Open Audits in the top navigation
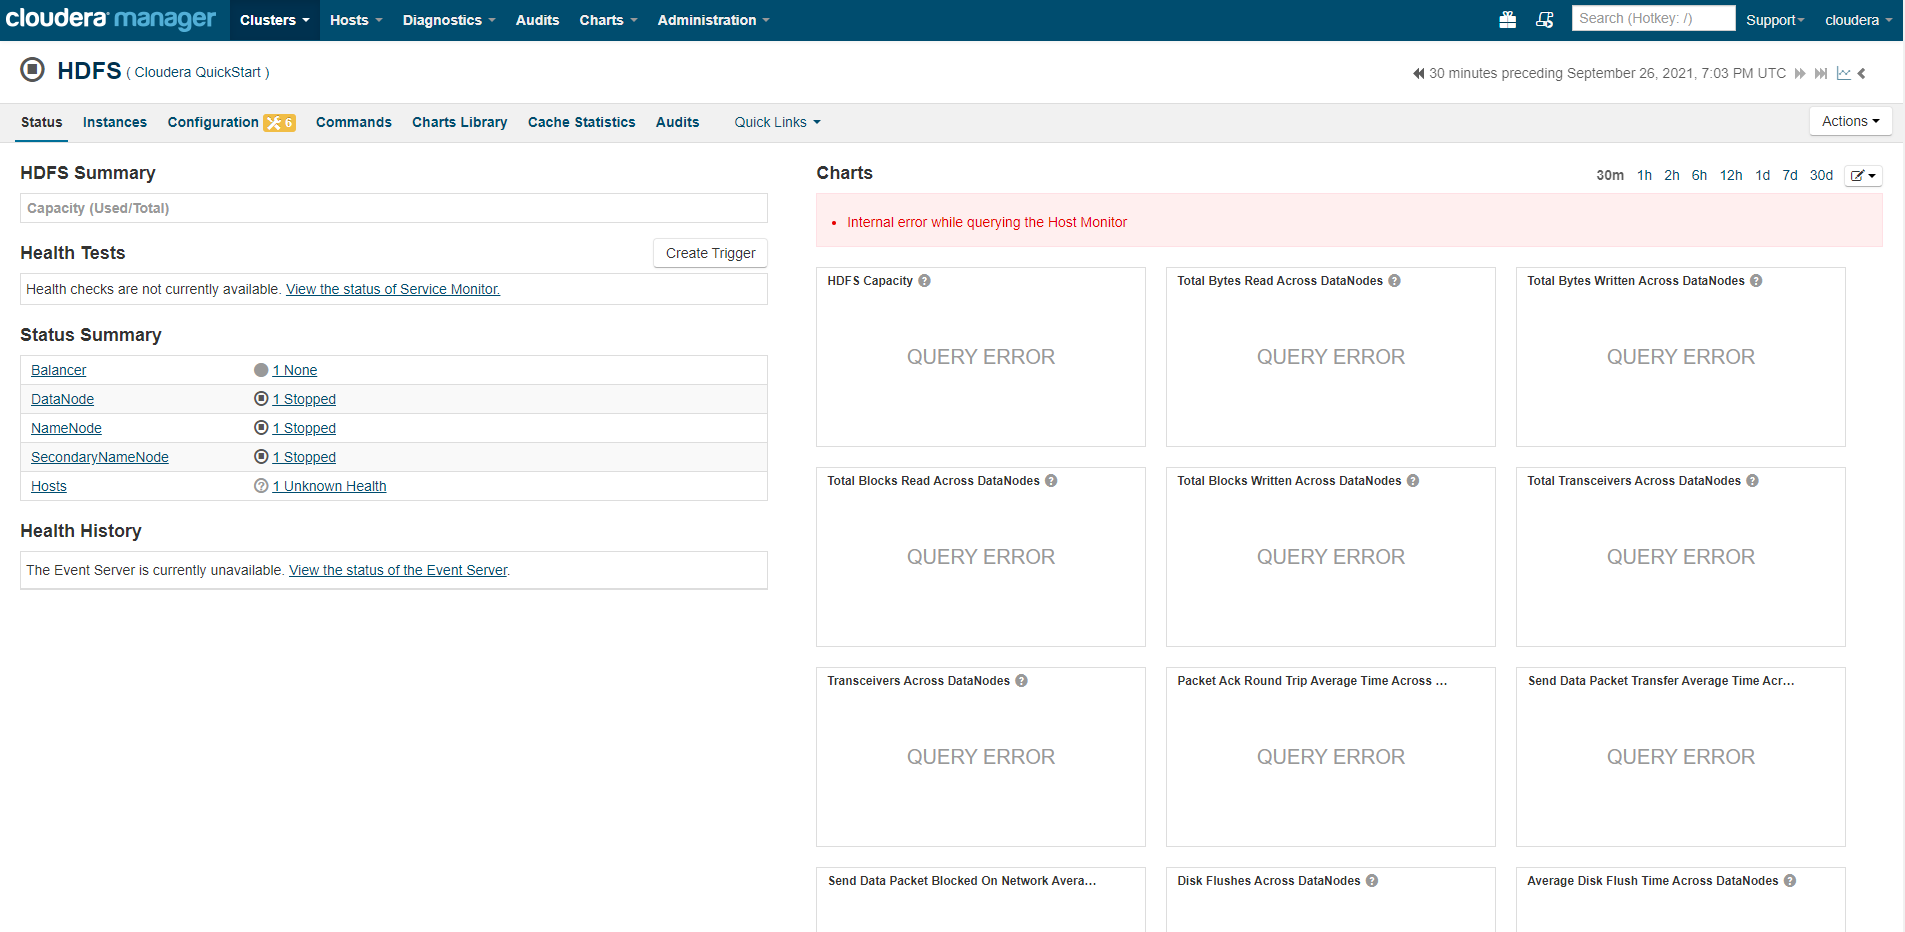 pos(537,20)
